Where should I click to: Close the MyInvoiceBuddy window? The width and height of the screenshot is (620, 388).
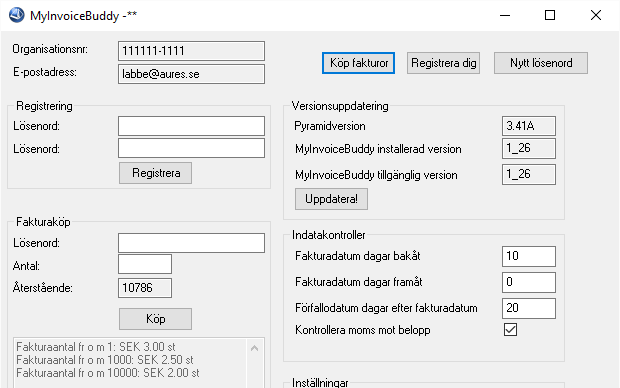point(595,15)
